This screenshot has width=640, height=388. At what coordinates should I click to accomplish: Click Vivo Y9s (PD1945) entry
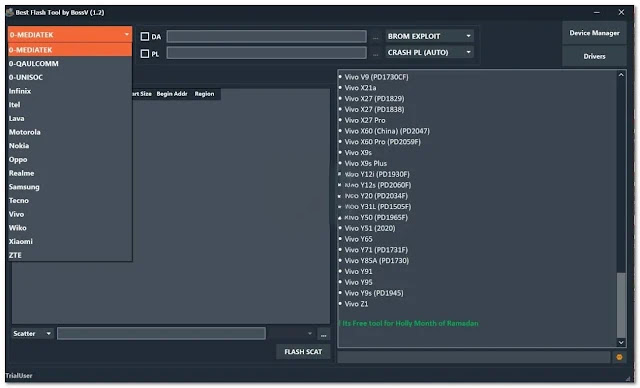[374, 293]
